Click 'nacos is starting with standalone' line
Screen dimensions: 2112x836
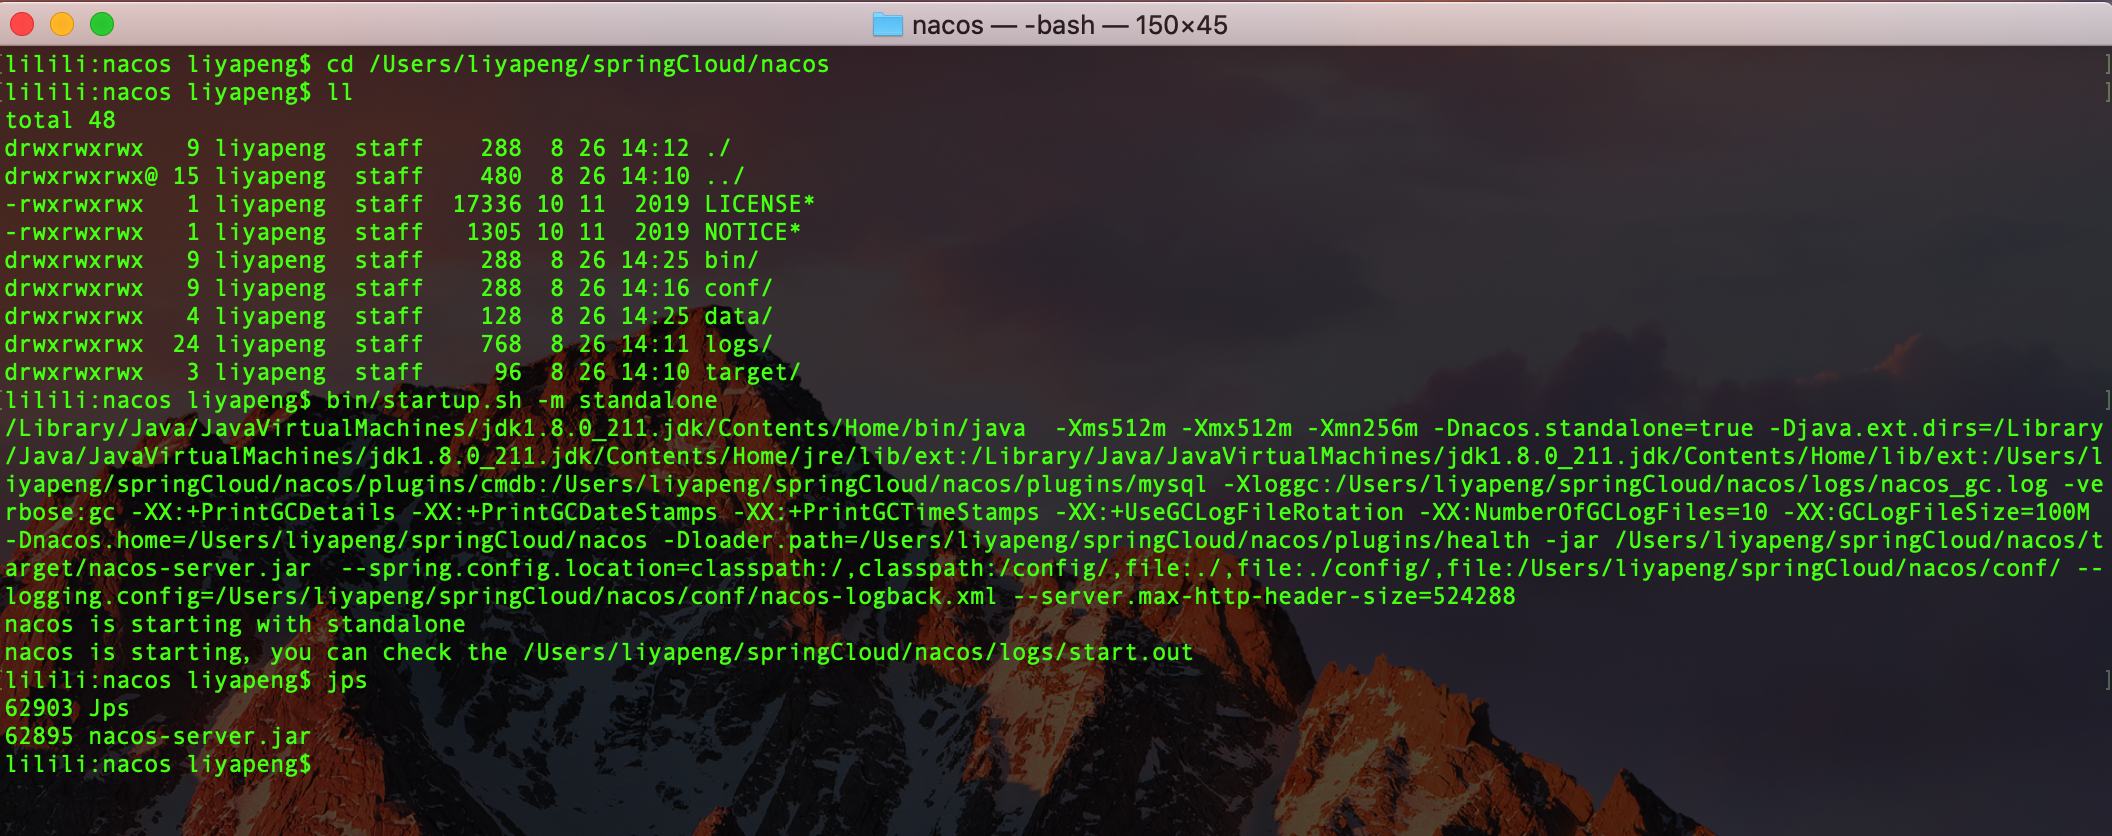[x=235, y=624]
